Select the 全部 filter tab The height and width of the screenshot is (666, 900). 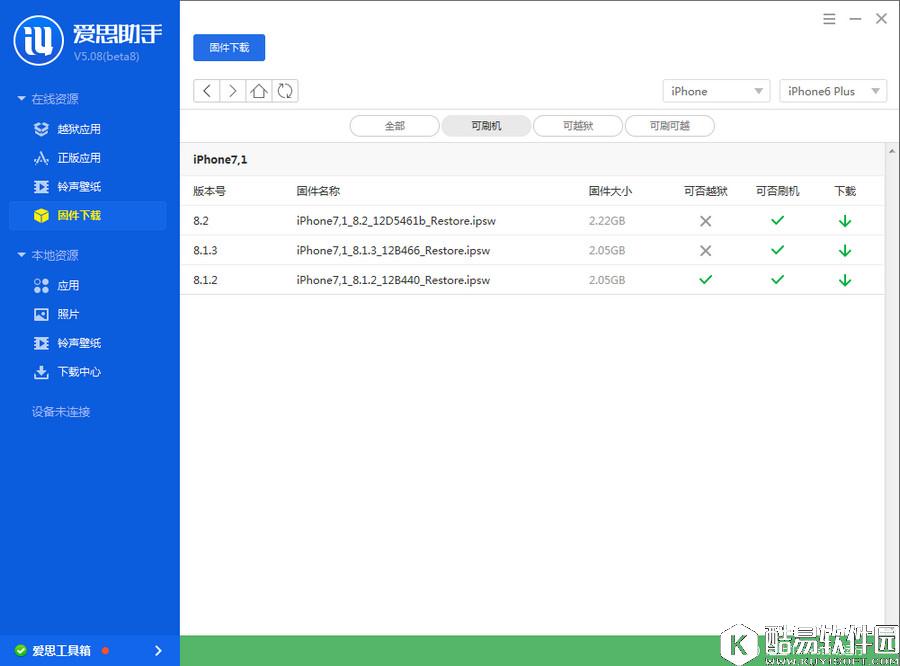[394, 126]
